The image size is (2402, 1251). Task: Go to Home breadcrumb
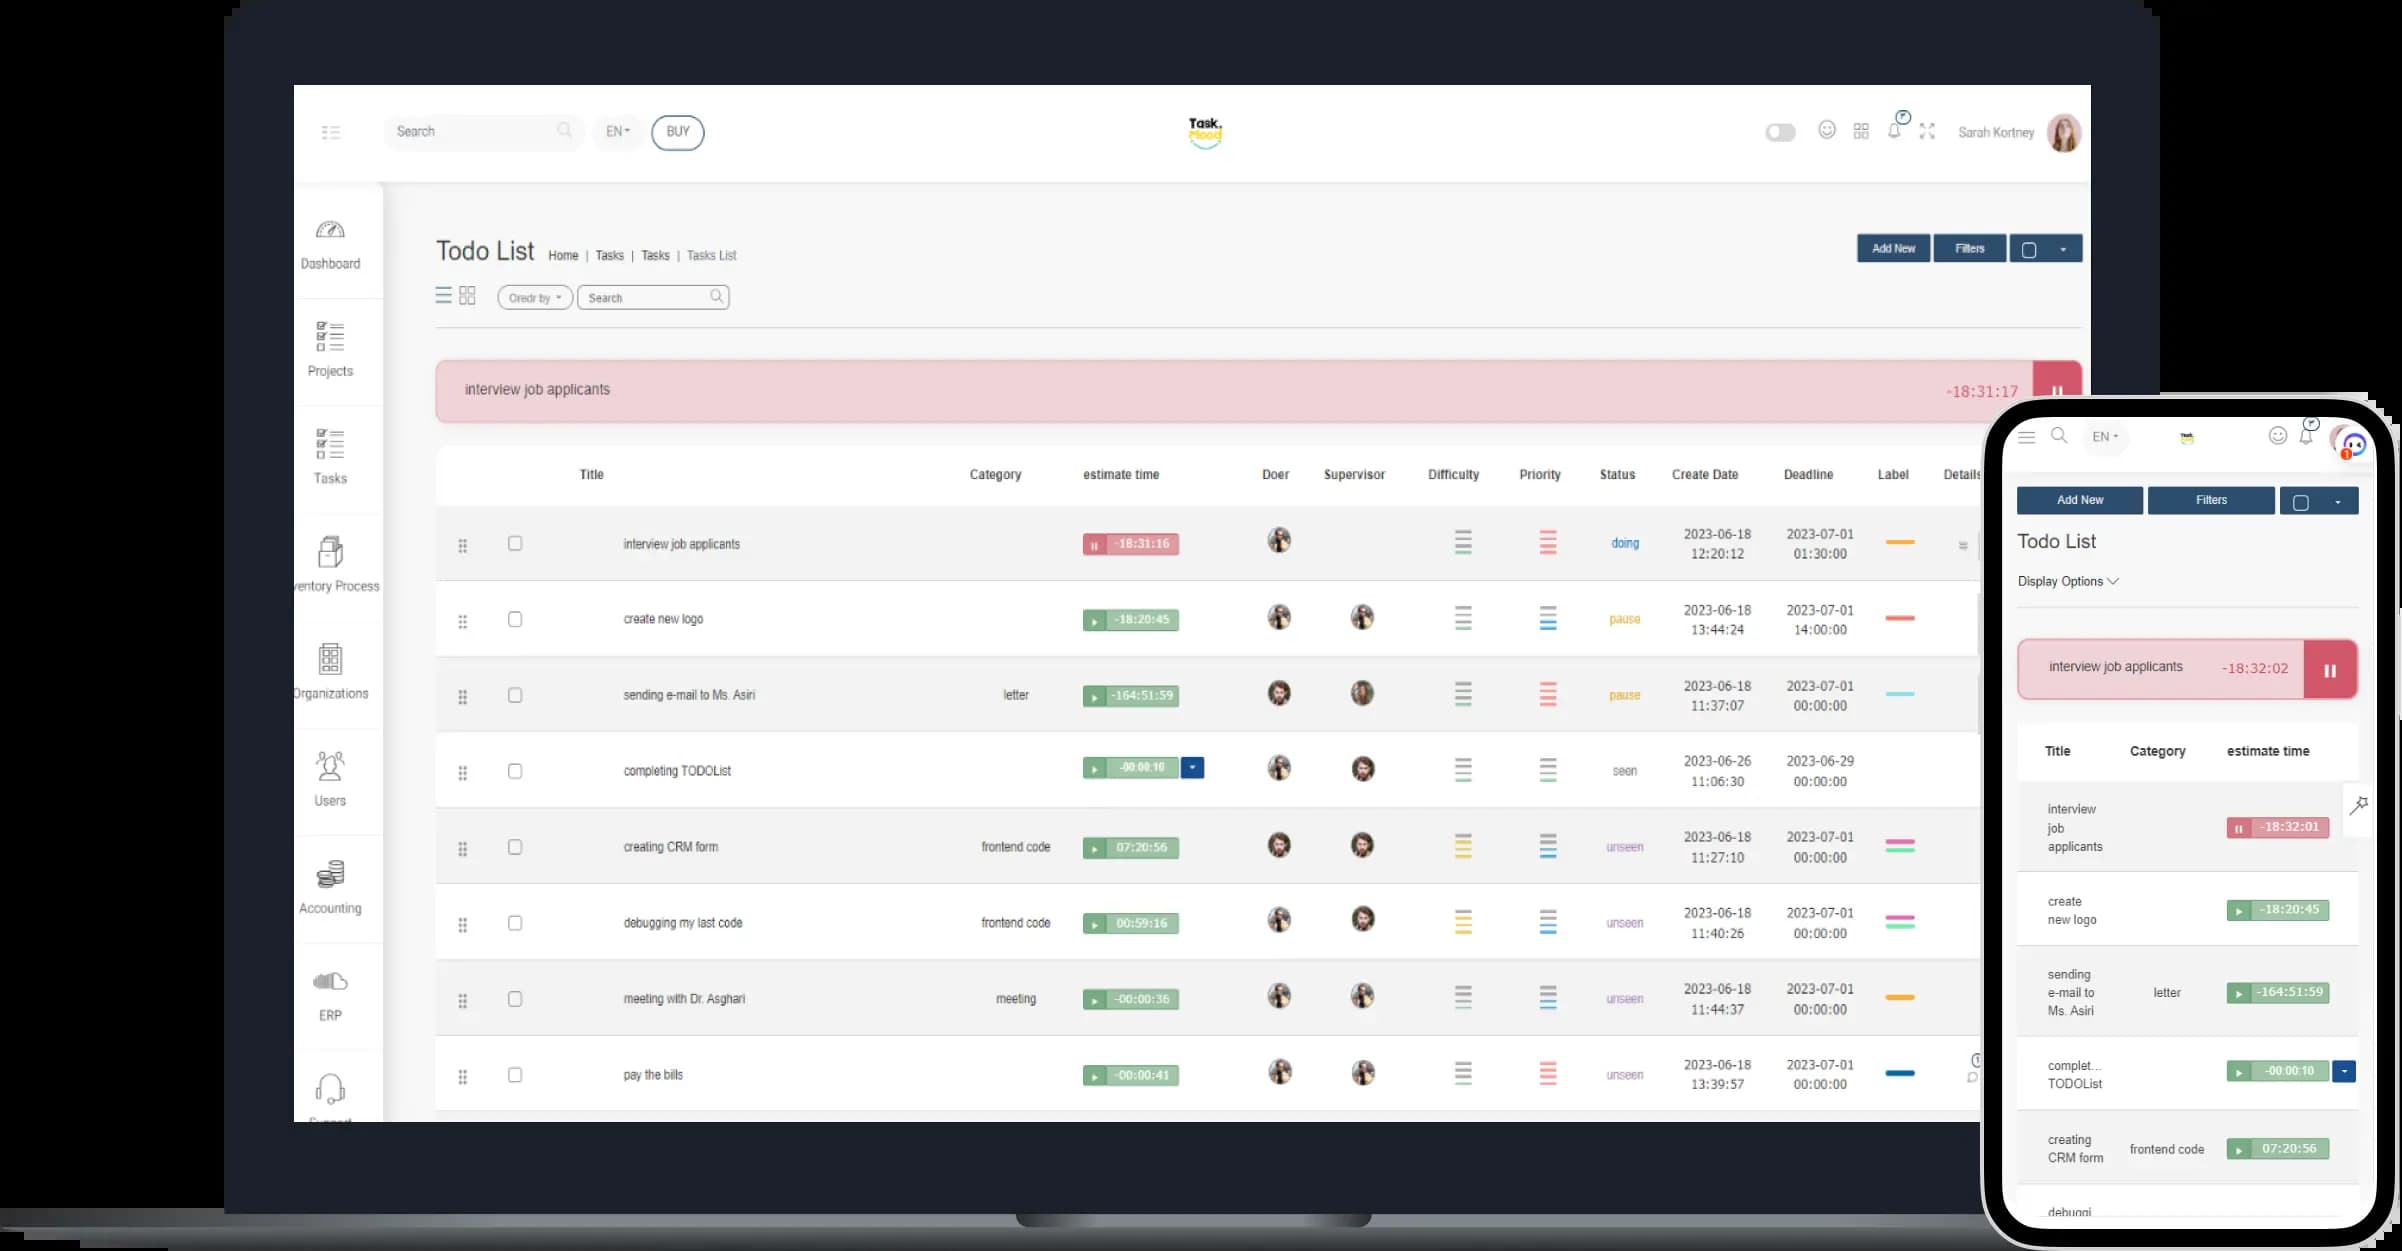point(563,256)
